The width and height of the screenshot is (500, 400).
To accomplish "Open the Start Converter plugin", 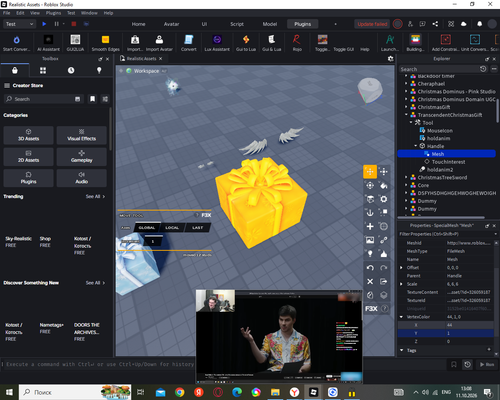I will click(x=16, y=43).
